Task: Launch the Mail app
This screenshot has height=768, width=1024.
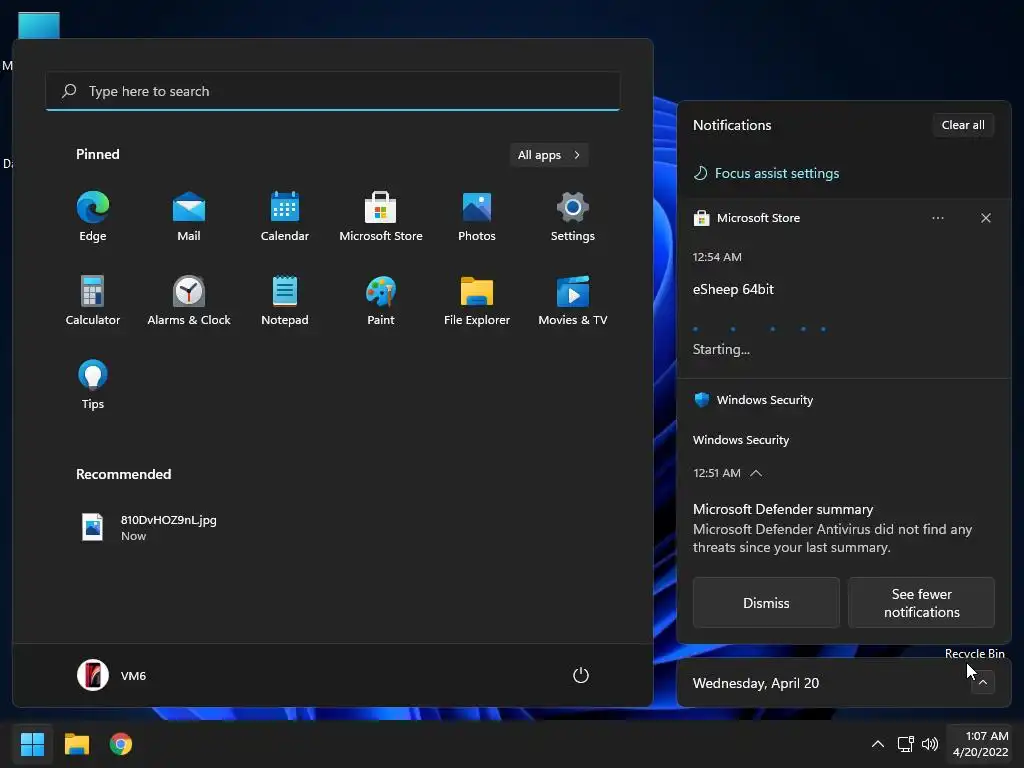Action: point(189,217)
